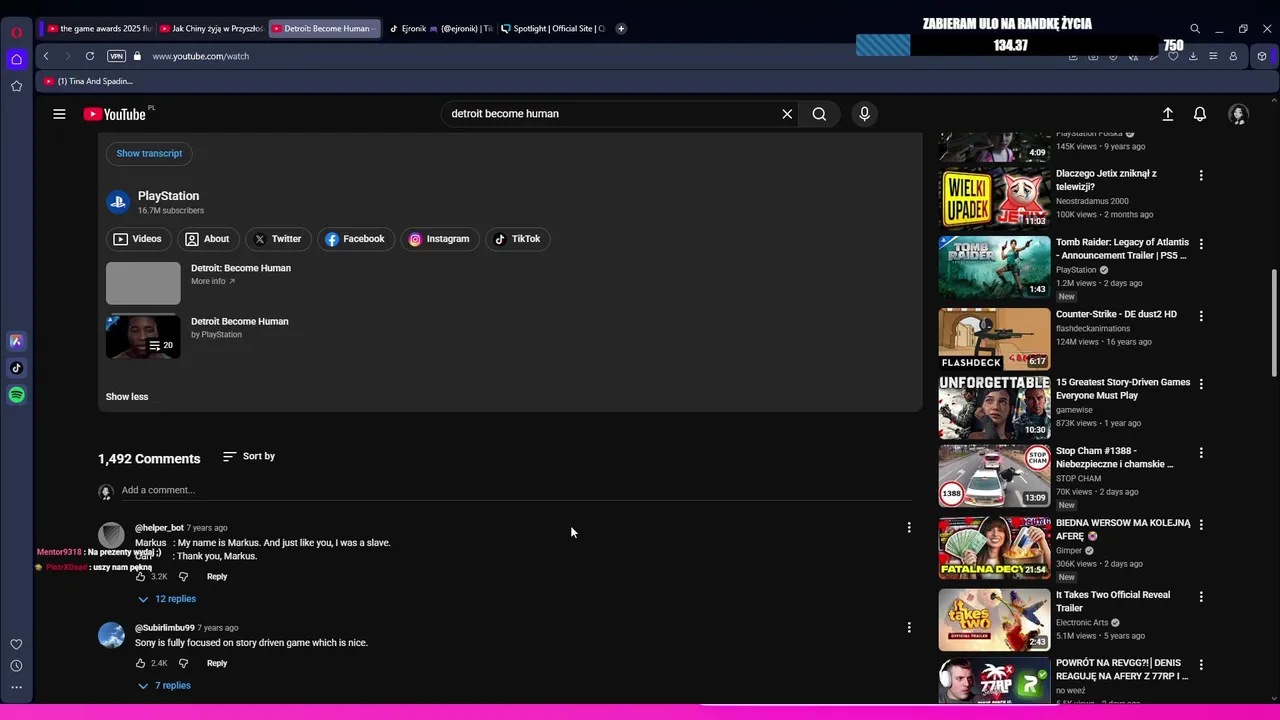Like the @helper_bot comment
The image size is (1280, 720).
(x=141, y=577)
